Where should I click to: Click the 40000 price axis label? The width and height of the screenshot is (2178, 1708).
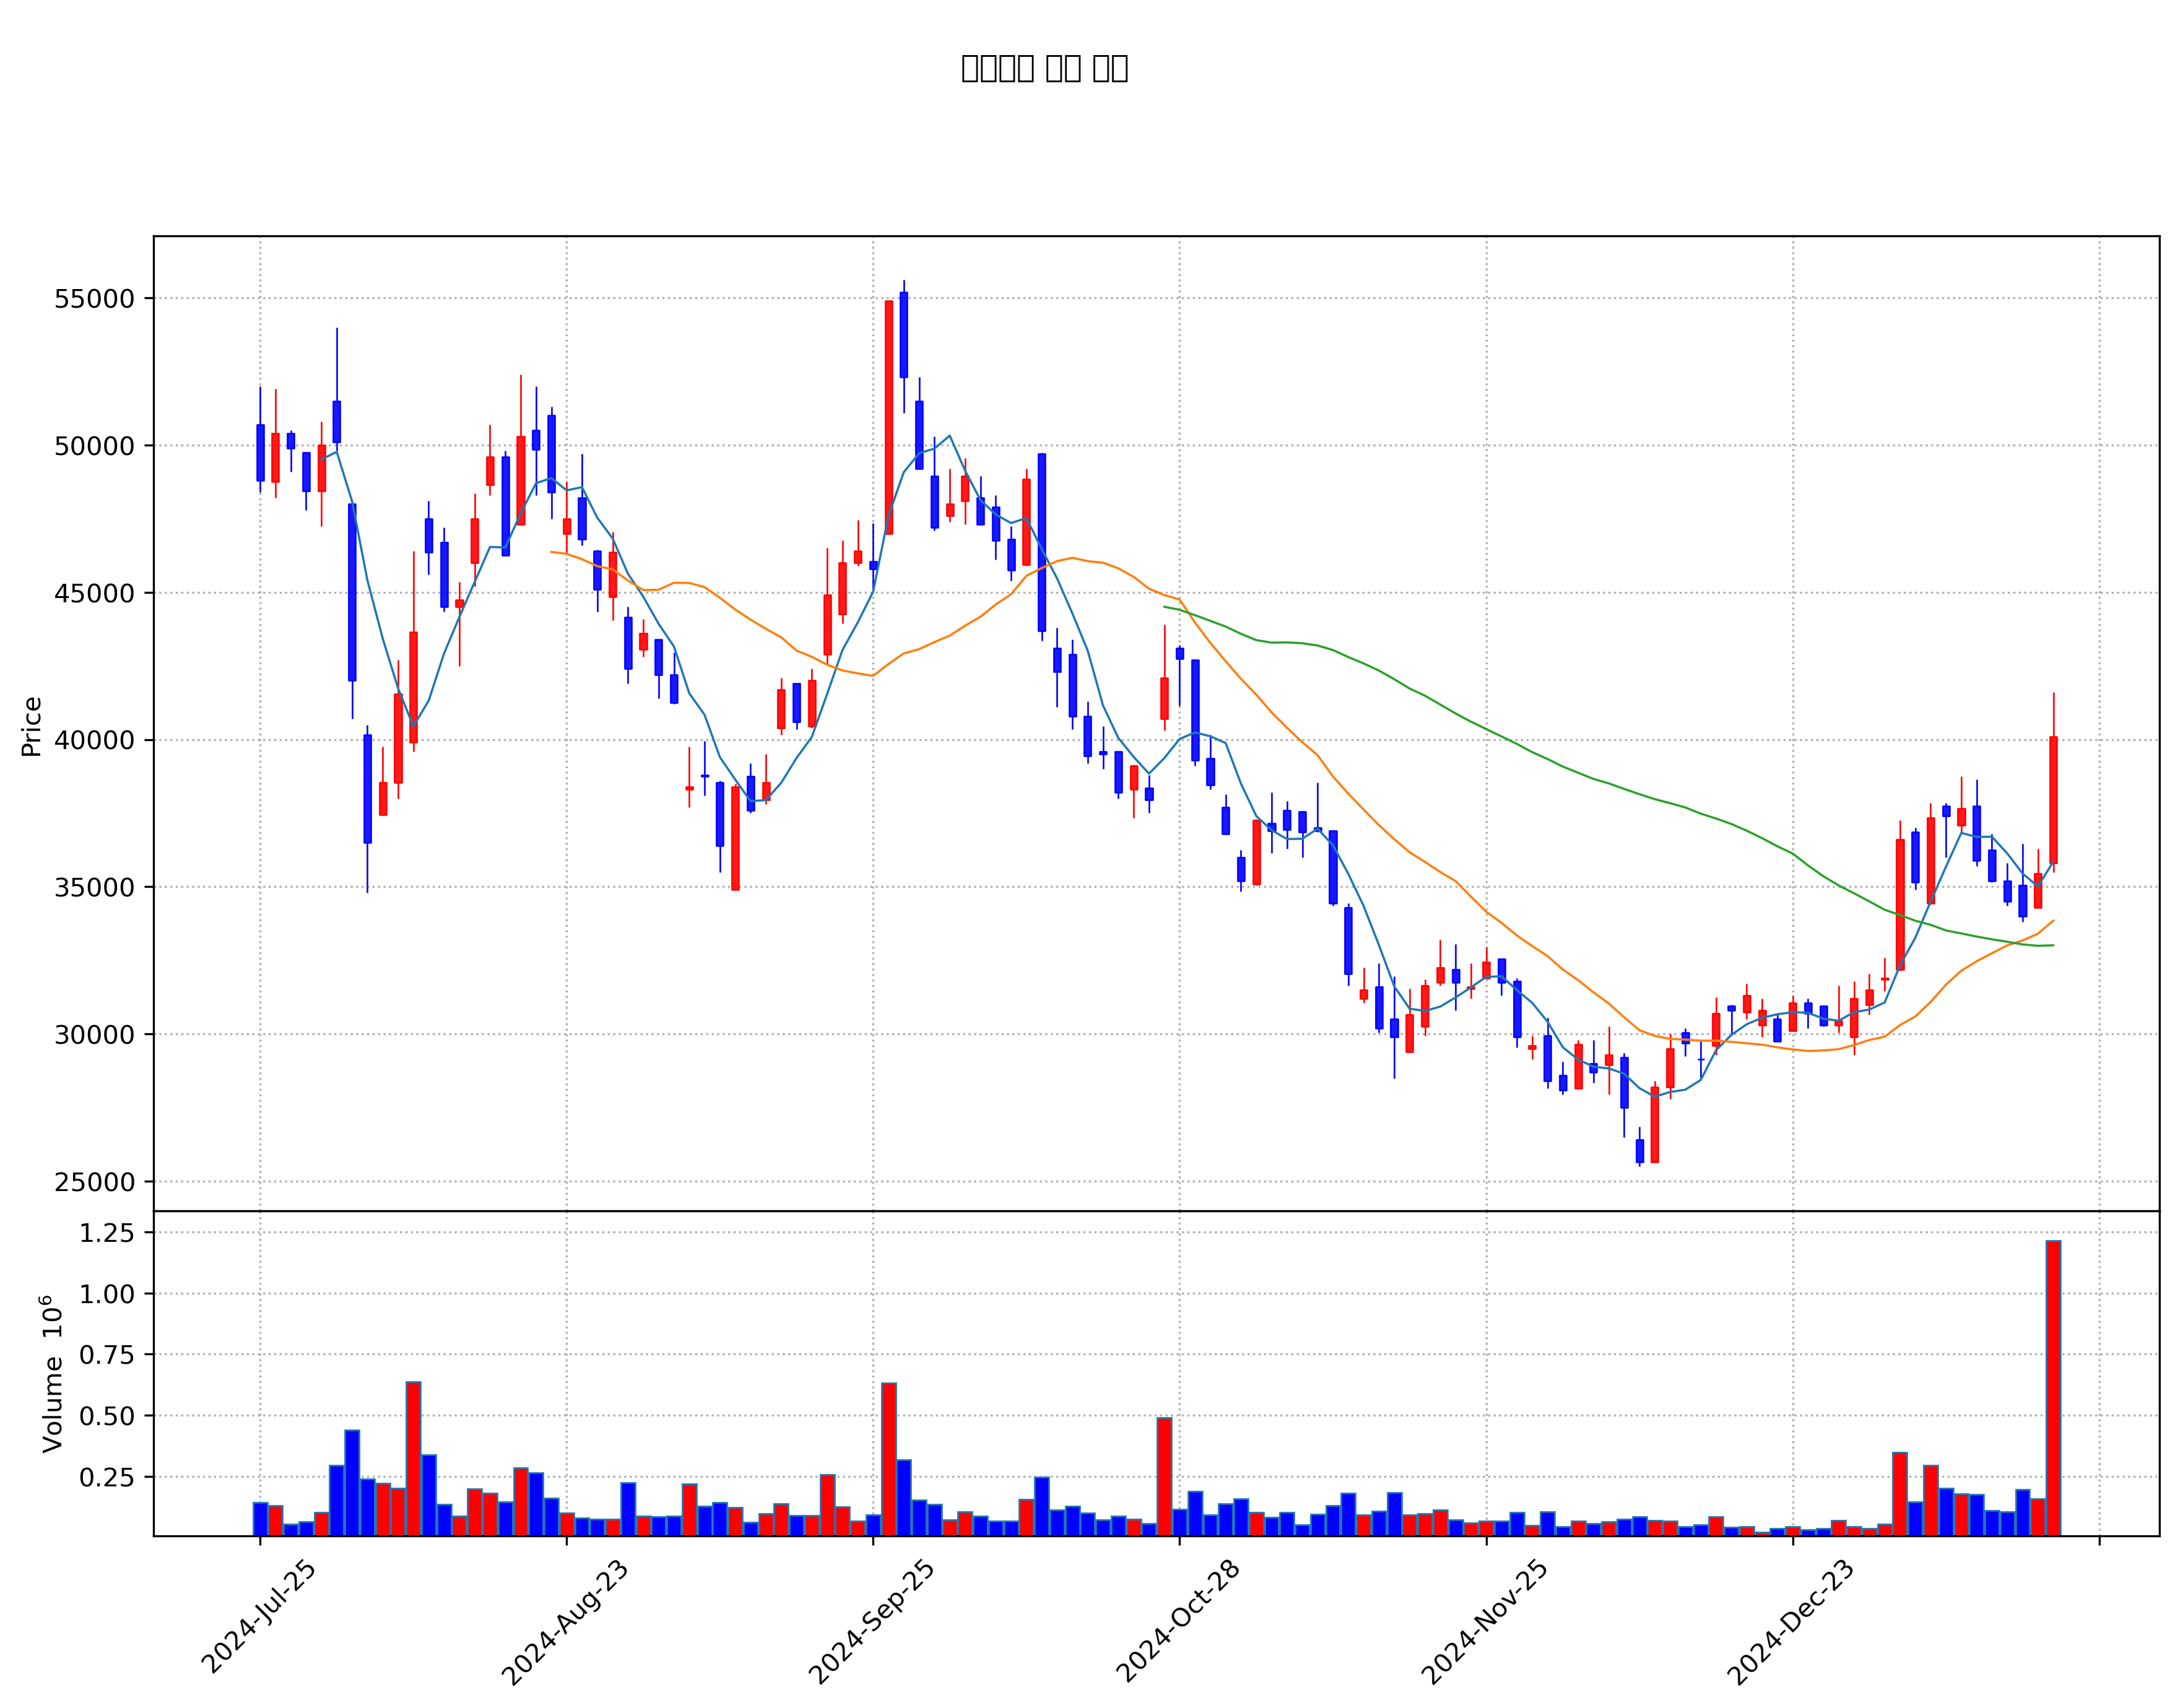pyautogui.click(x=94, y=741)
